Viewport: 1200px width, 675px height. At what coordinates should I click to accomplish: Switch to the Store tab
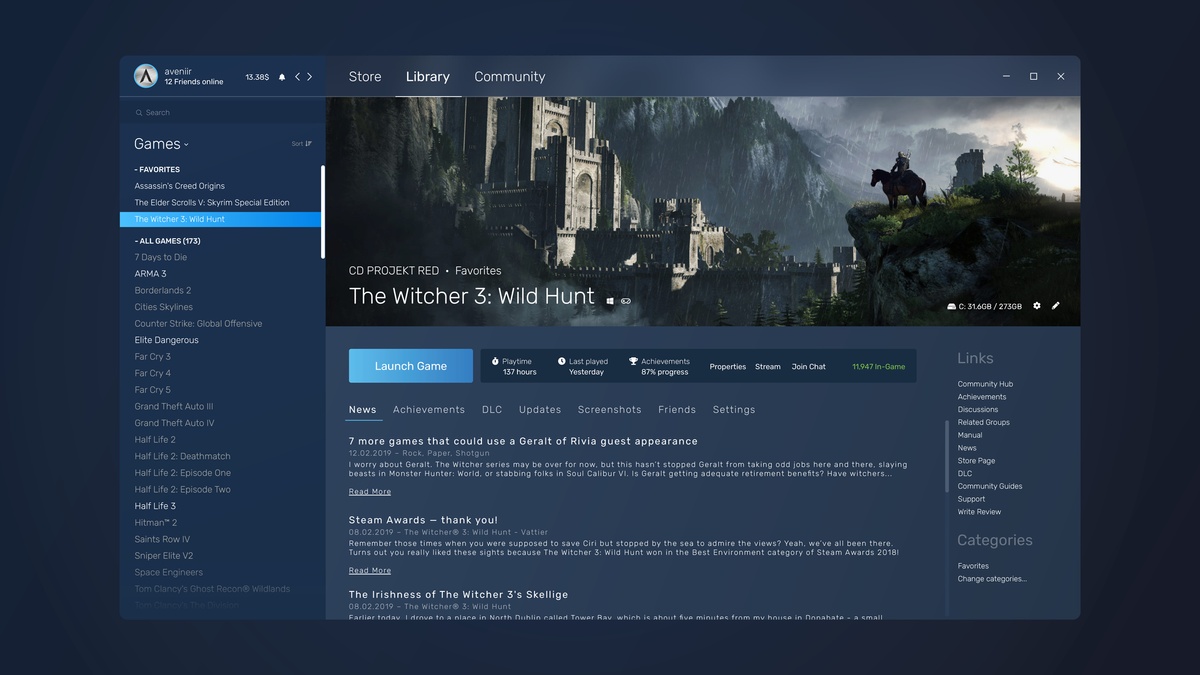coord(364,76)
